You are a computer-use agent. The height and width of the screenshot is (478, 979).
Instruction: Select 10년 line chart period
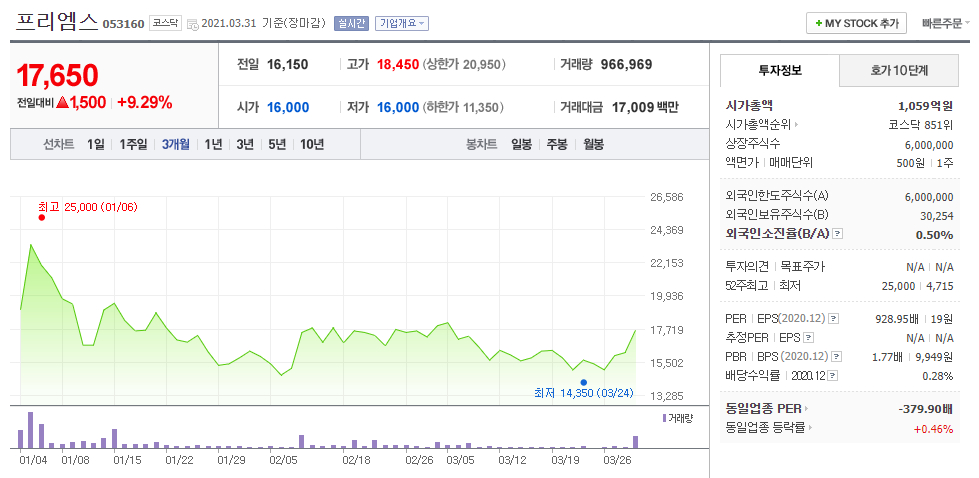click(x=312, y=145)
